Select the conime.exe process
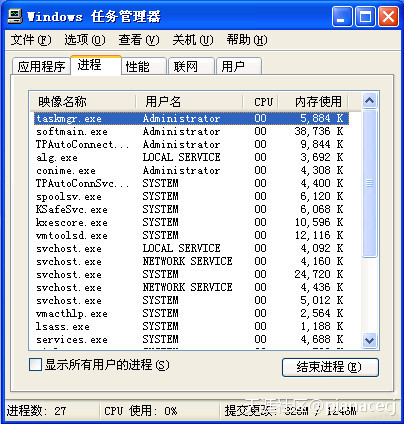The width and height of the screenshot is (404, 424). (191, 171)
